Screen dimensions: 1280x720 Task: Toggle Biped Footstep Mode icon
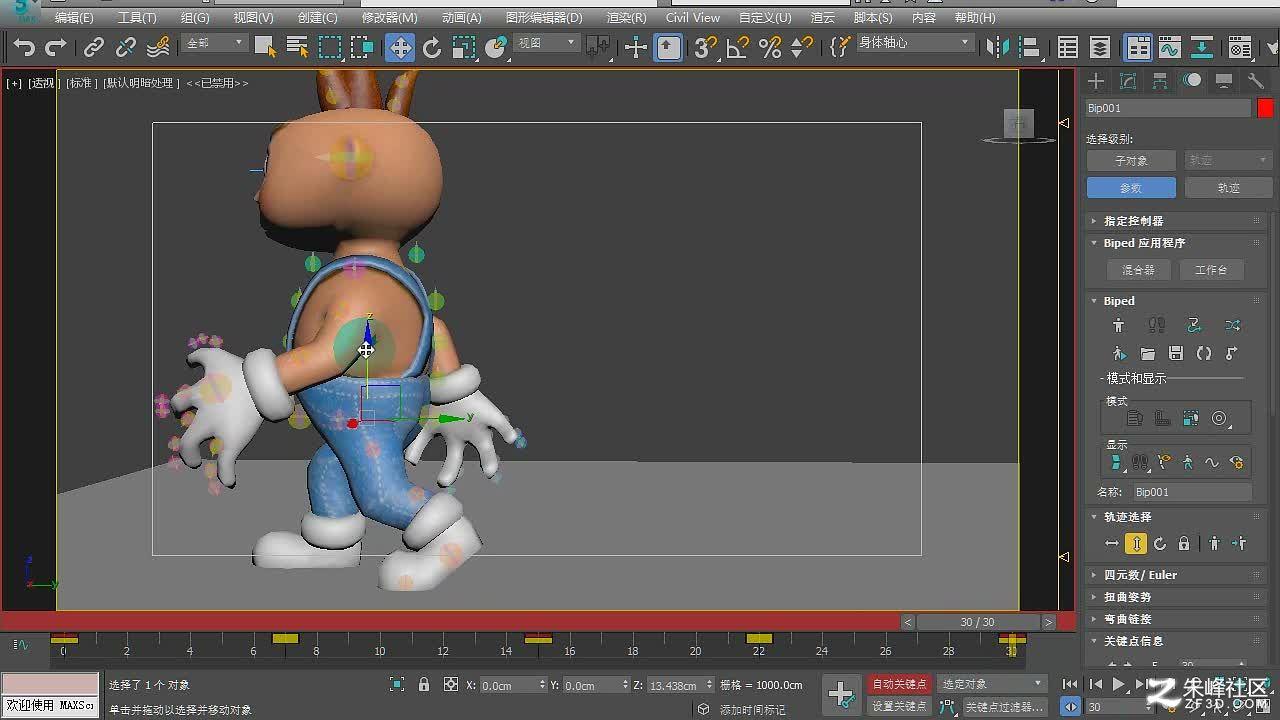coord(1157,325)
